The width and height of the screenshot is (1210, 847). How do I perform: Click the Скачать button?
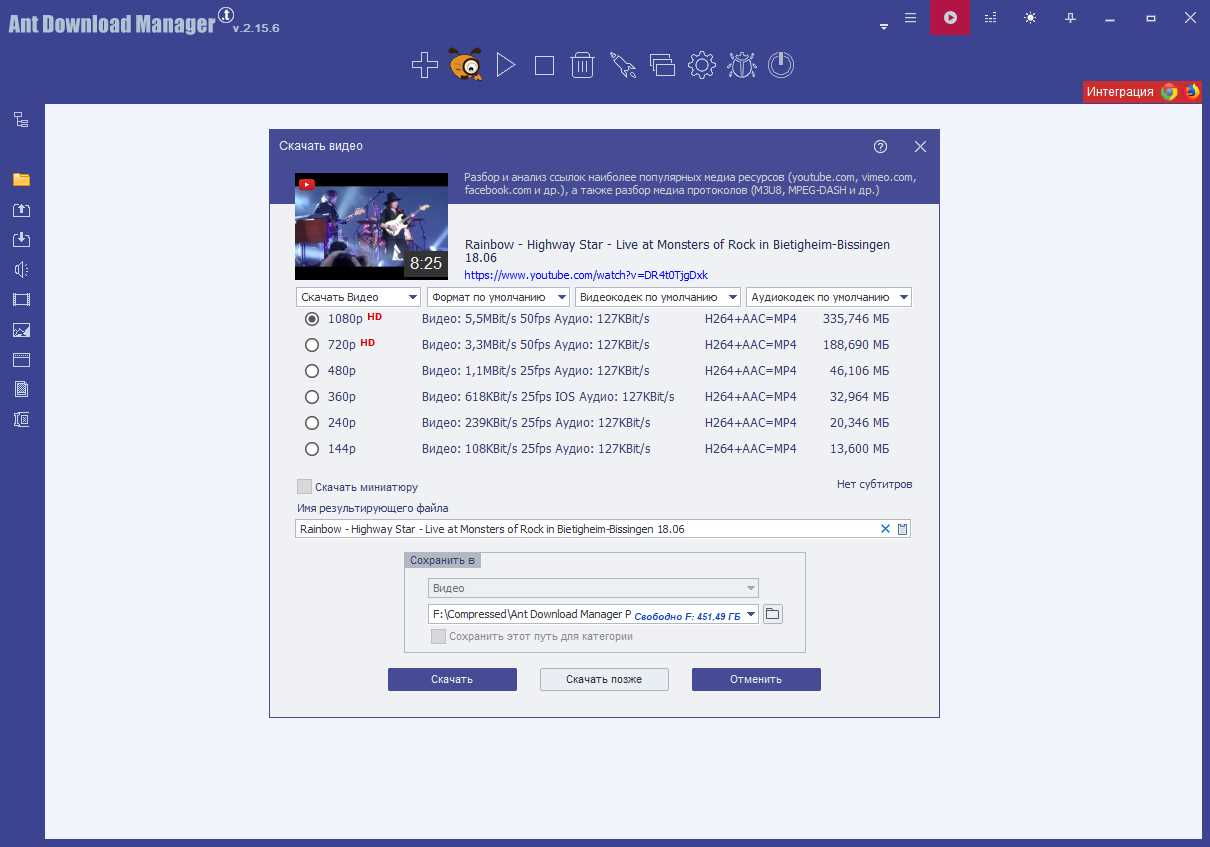452,679
